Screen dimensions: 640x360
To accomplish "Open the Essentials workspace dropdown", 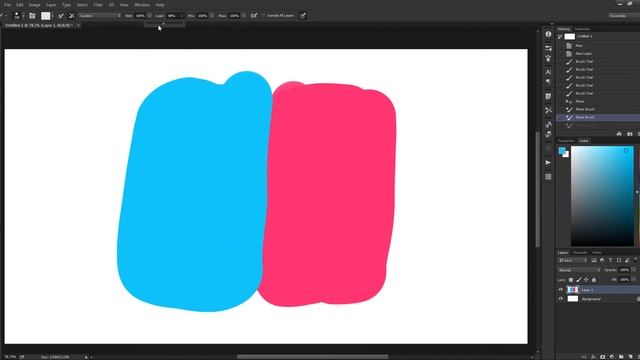I will coord(624,16).
